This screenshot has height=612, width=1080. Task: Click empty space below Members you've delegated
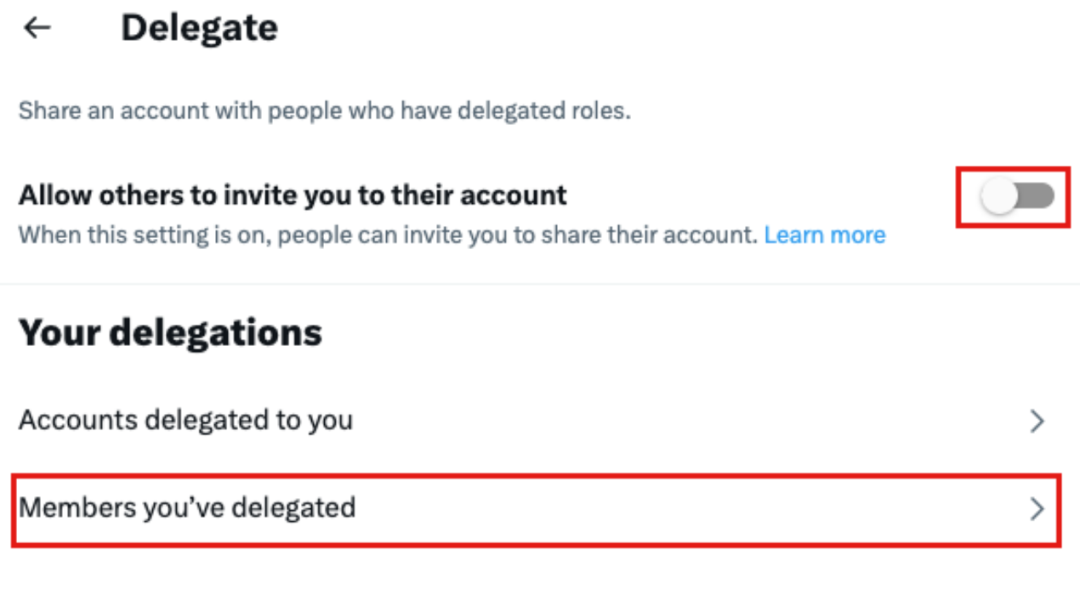point(540,580)
